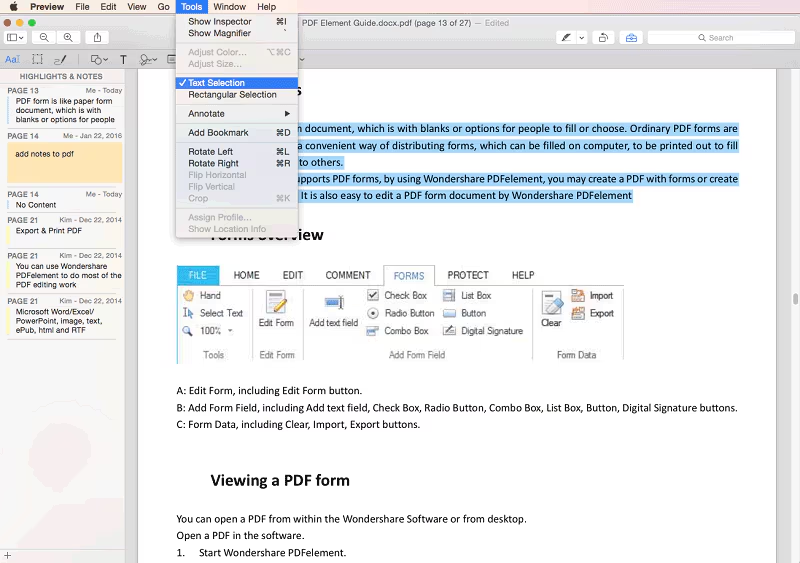Viewport: 800px width, 563px height.
Task: Choose Add Bookmark from the Tools menu
Action: pyautogui.click(x=237, y=133)
